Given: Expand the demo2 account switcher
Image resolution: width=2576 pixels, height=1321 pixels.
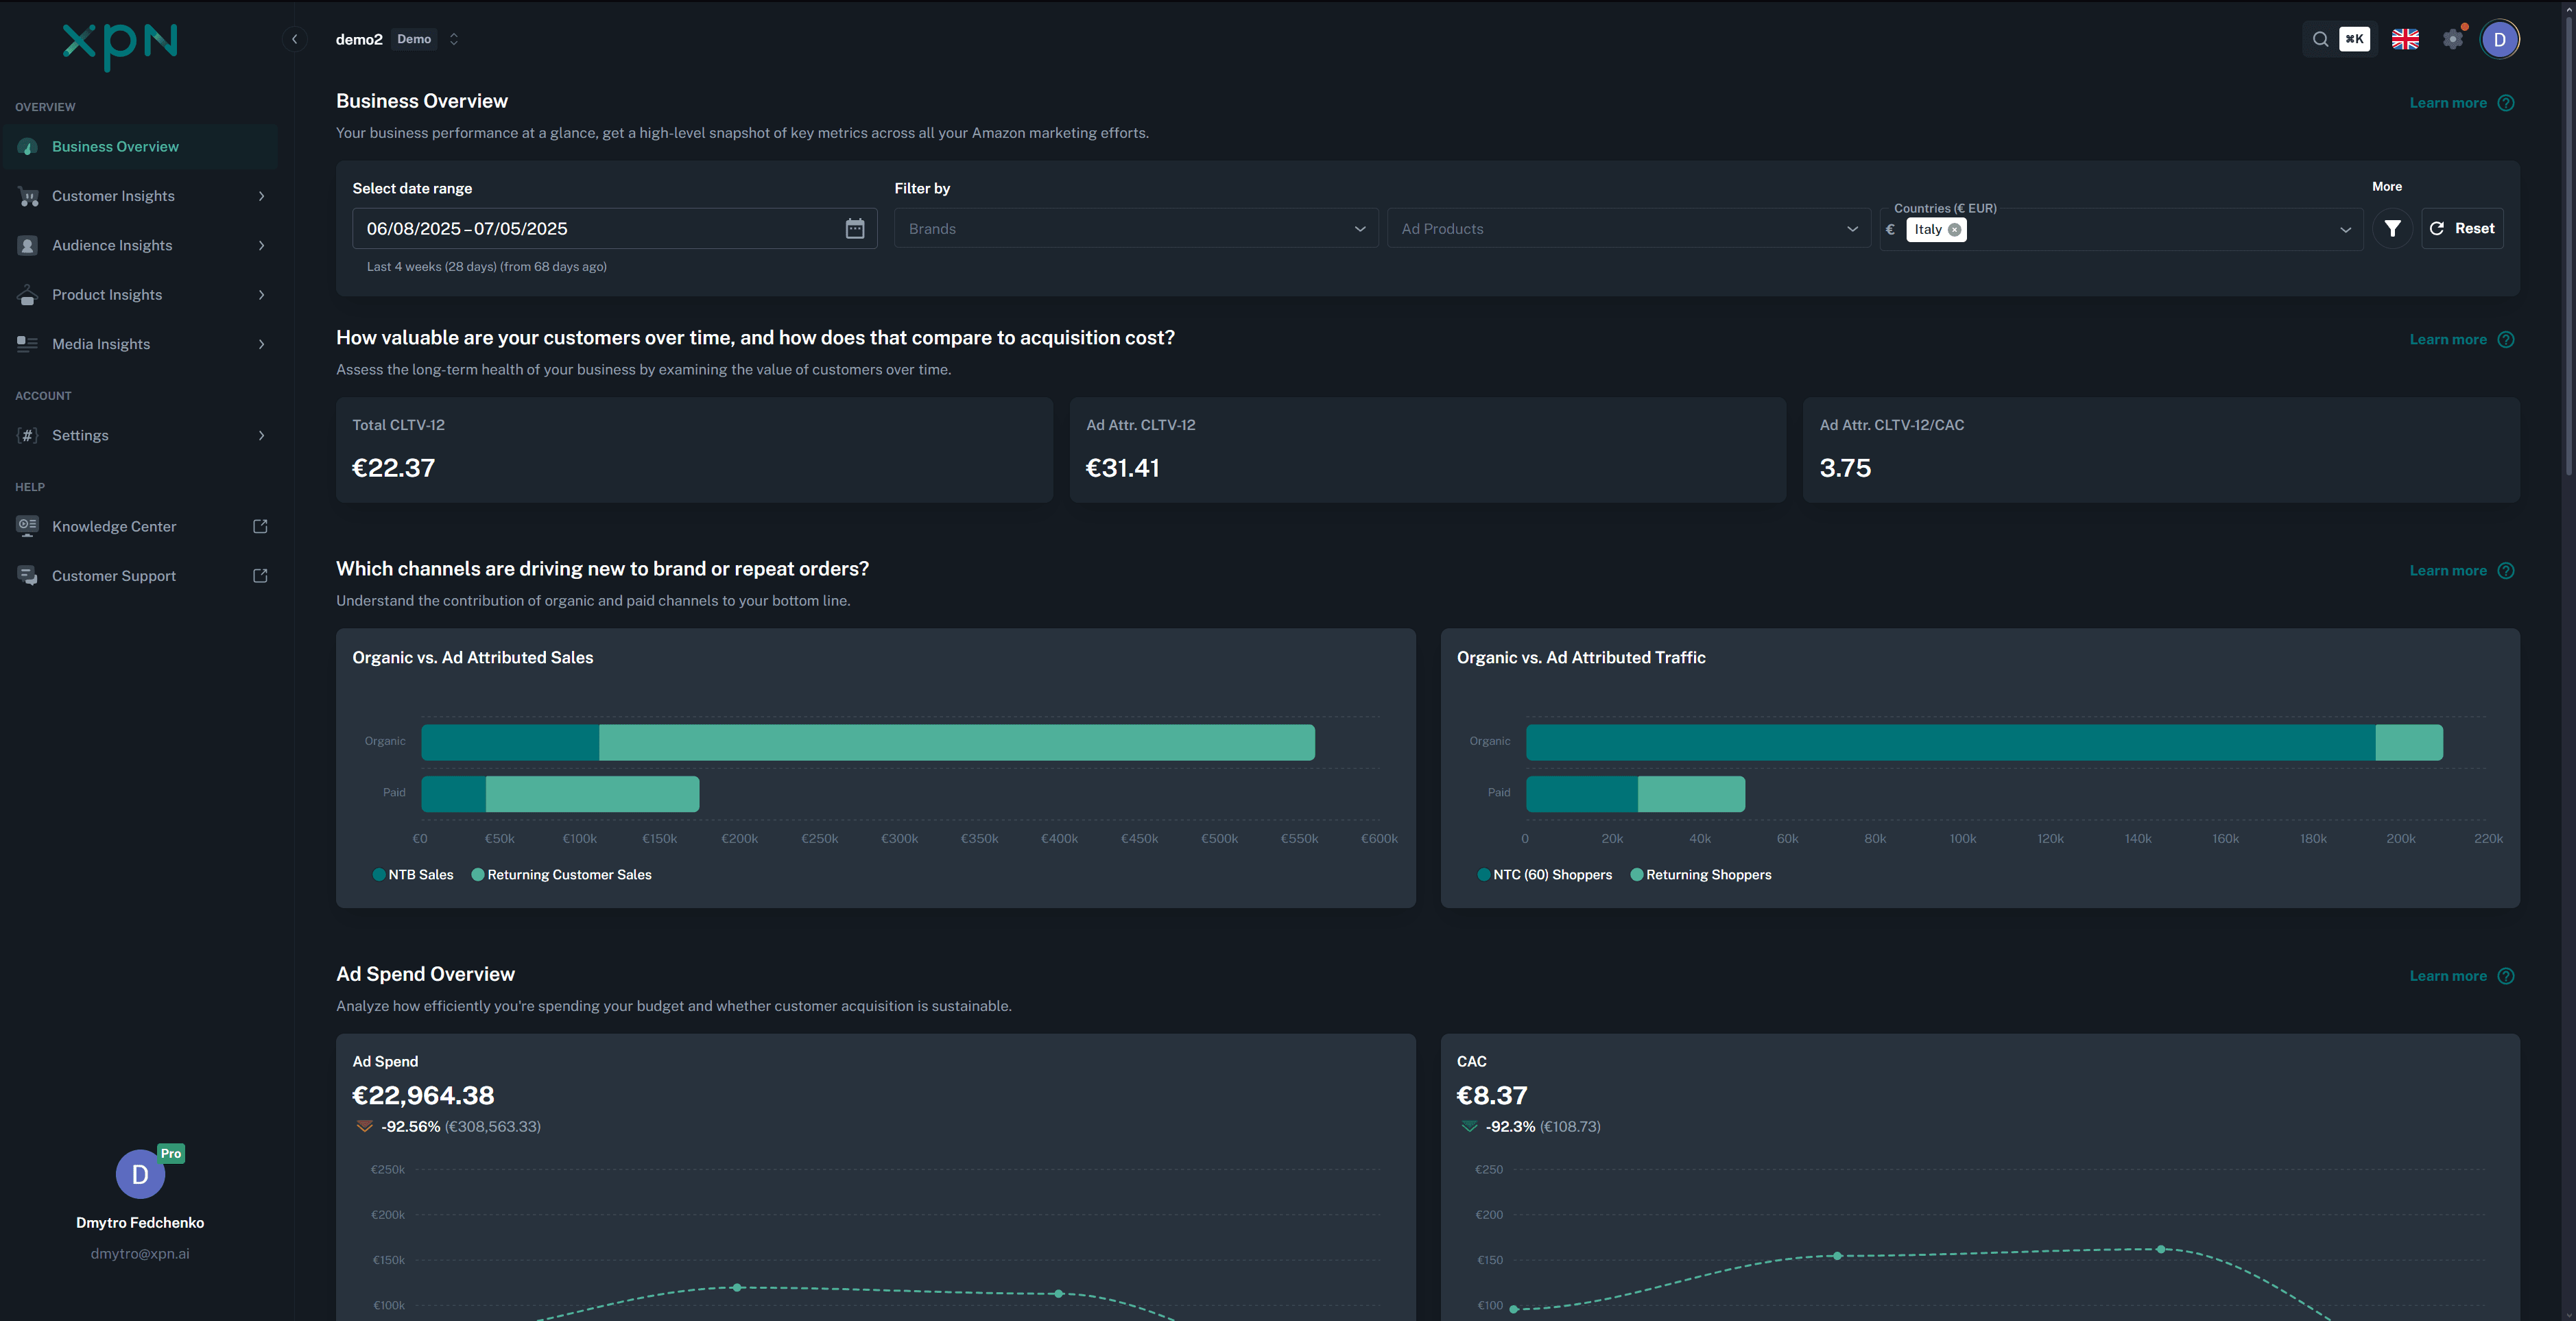Looking at the screenshot, I should pyautogui.click(x=453, y=39).
